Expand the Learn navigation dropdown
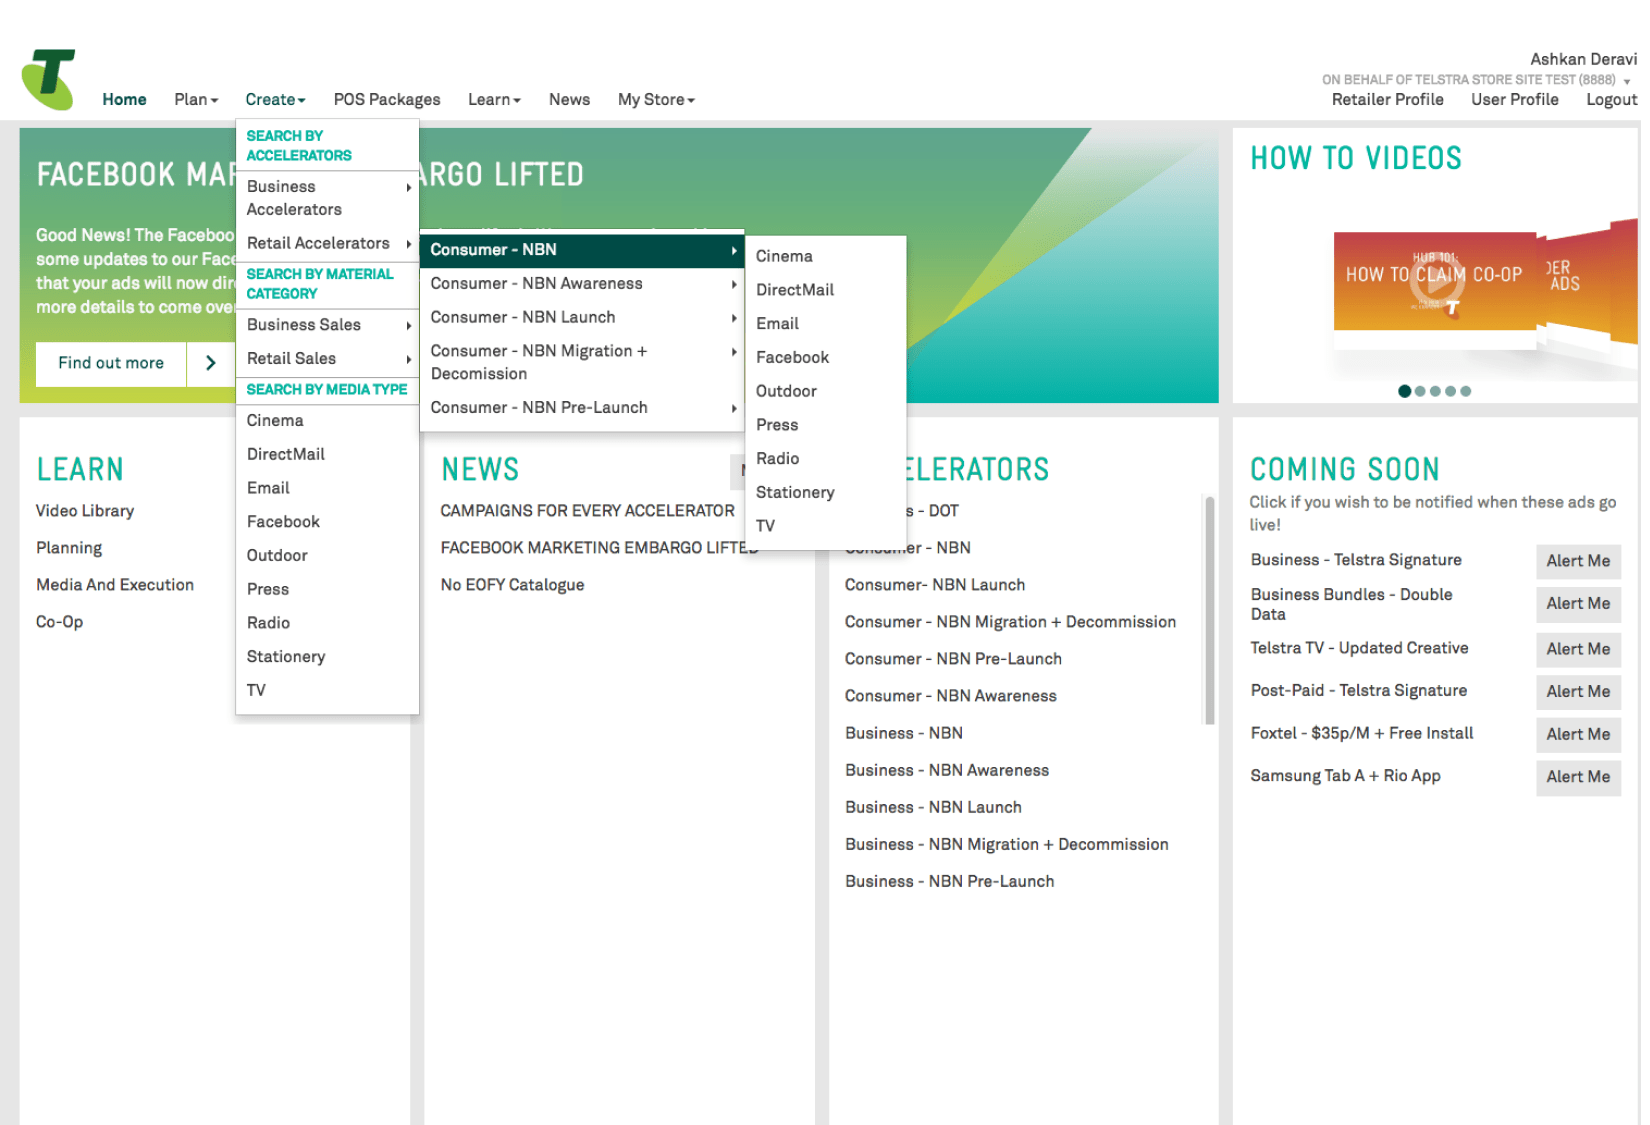Viewport: 1650px width, 1125px height. pyautogui.click(x=494, y=99)
